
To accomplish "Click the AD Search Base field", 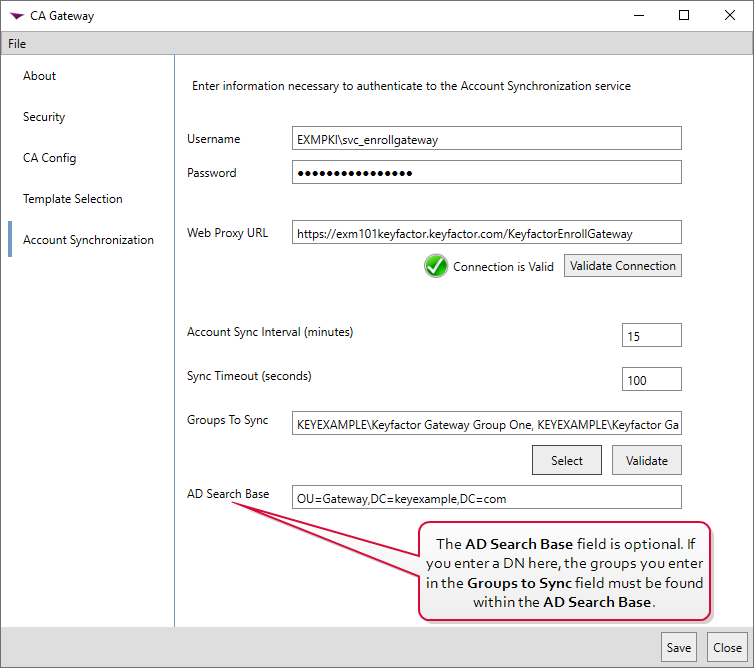I will pos(486,497).
